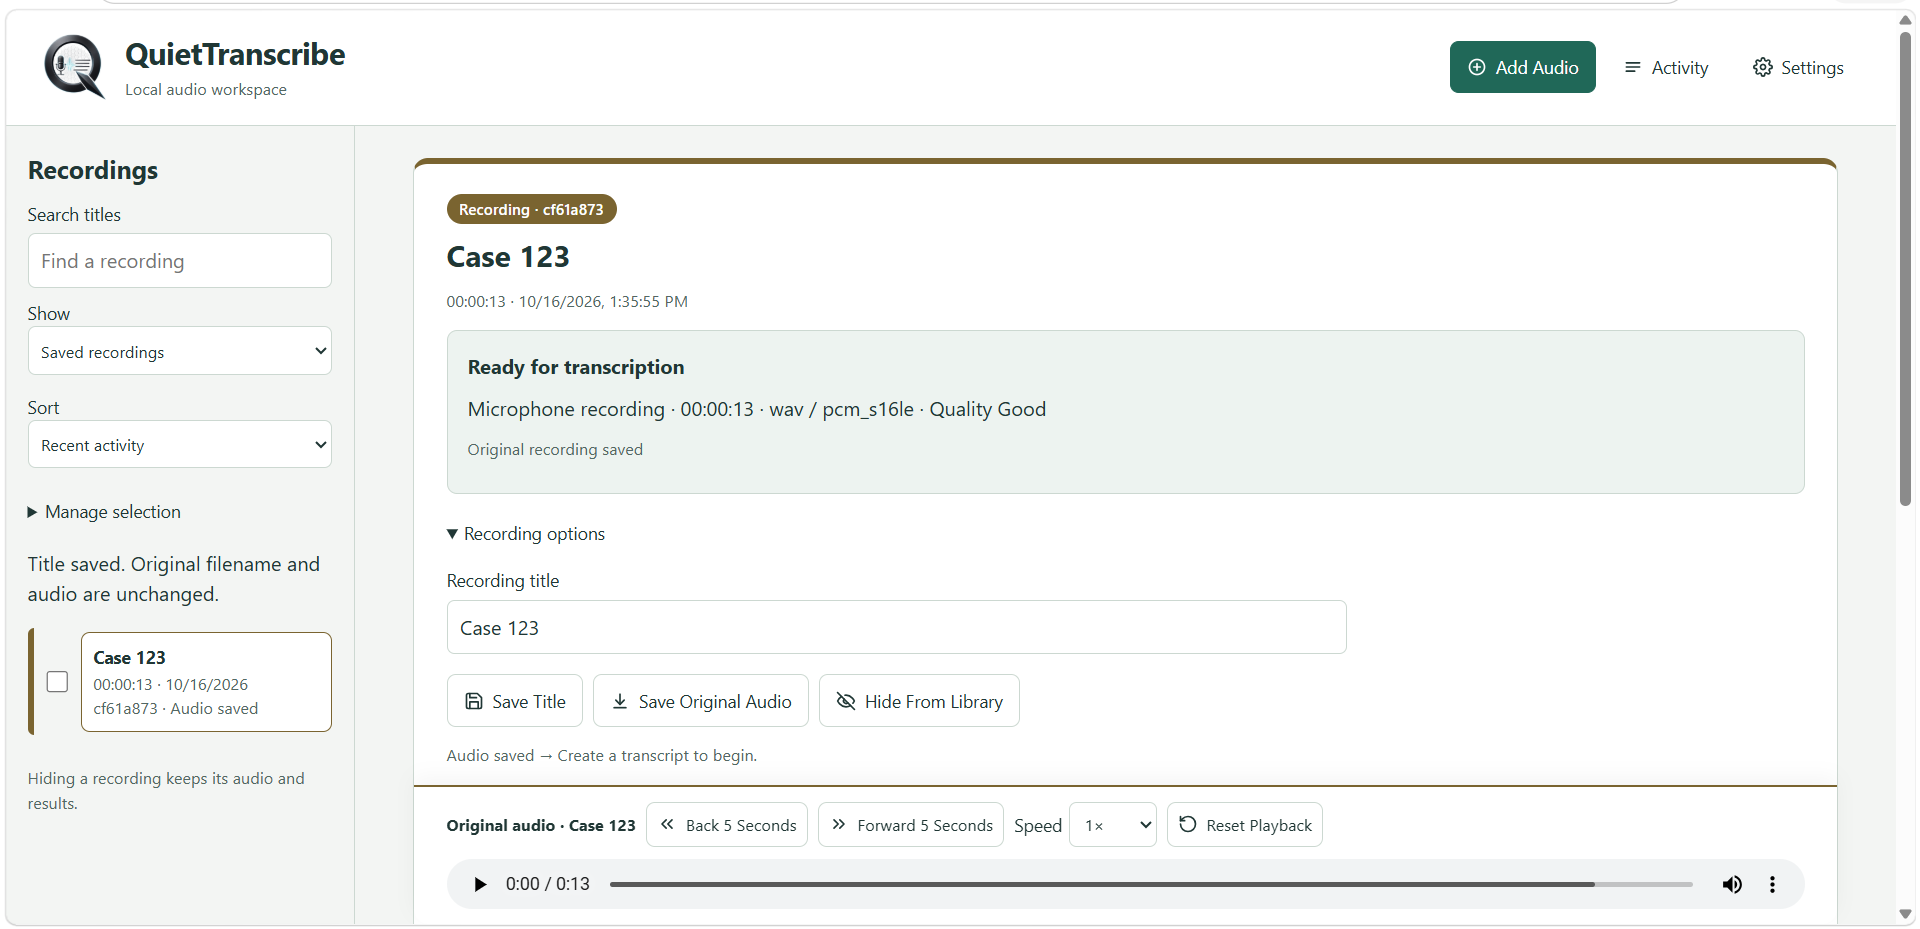Click the Original recording saved text

pos(555,450)
